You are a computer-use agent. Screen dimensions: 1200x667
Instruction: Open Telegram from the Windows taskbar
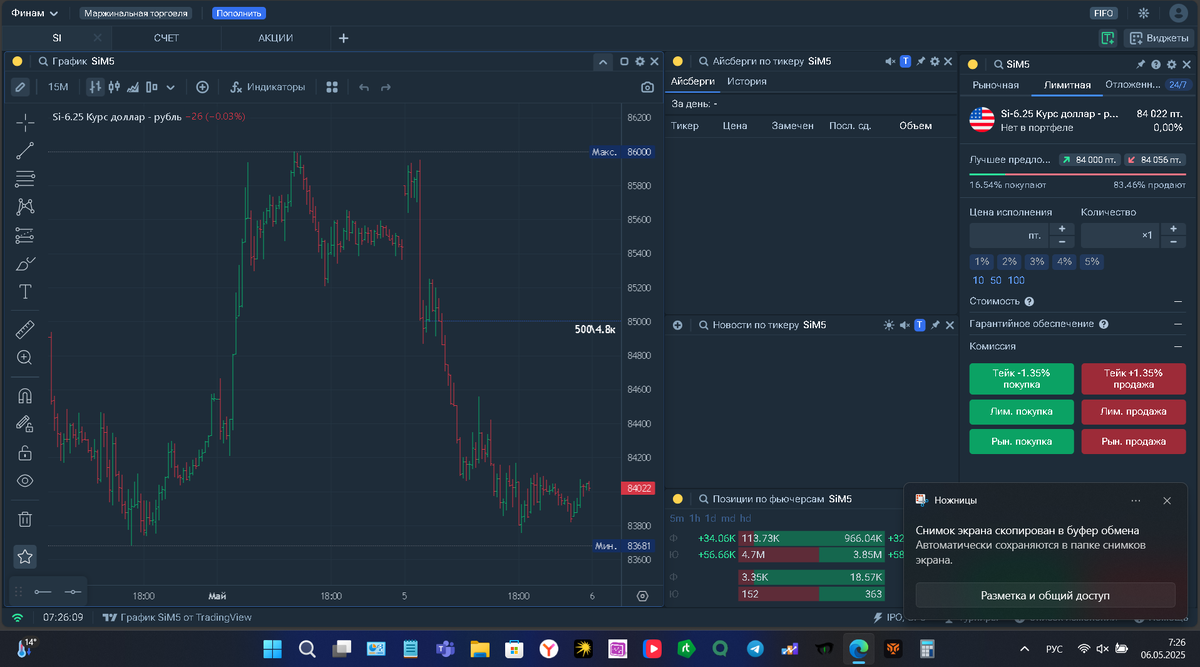(755, 648)
